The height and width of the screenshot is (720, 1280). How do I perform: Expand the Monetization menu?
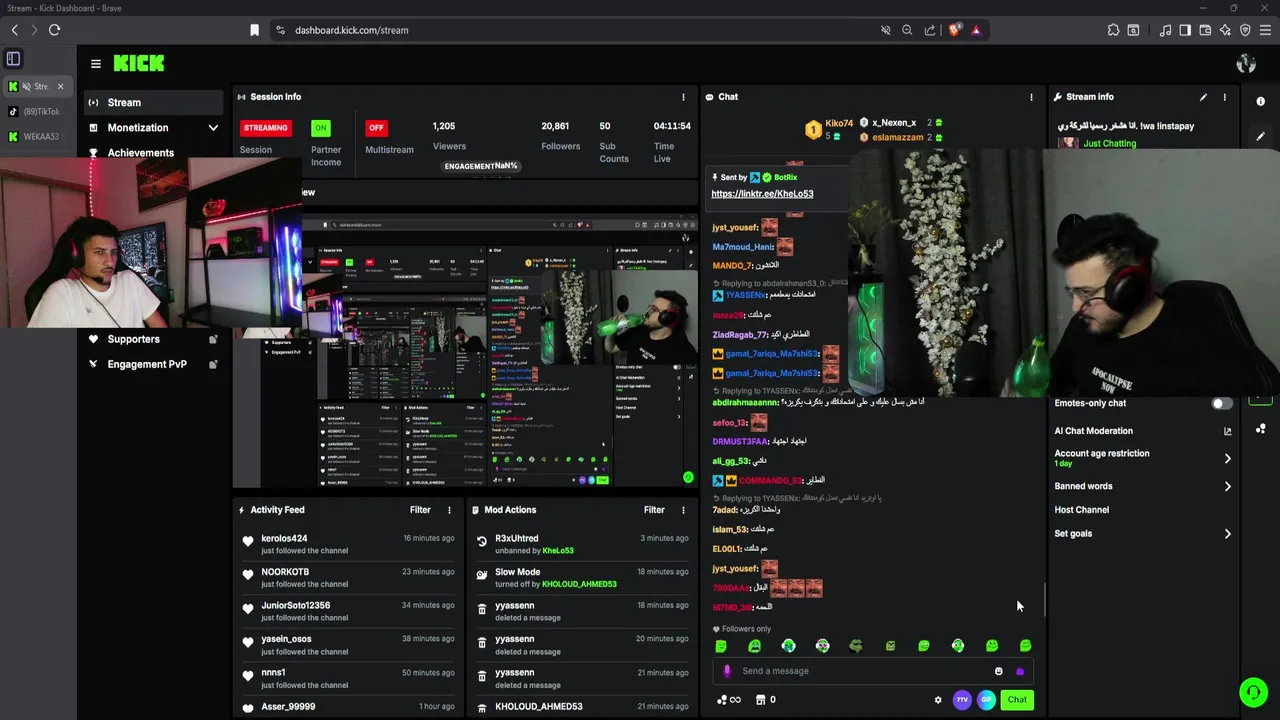click(x=154, y=128)
